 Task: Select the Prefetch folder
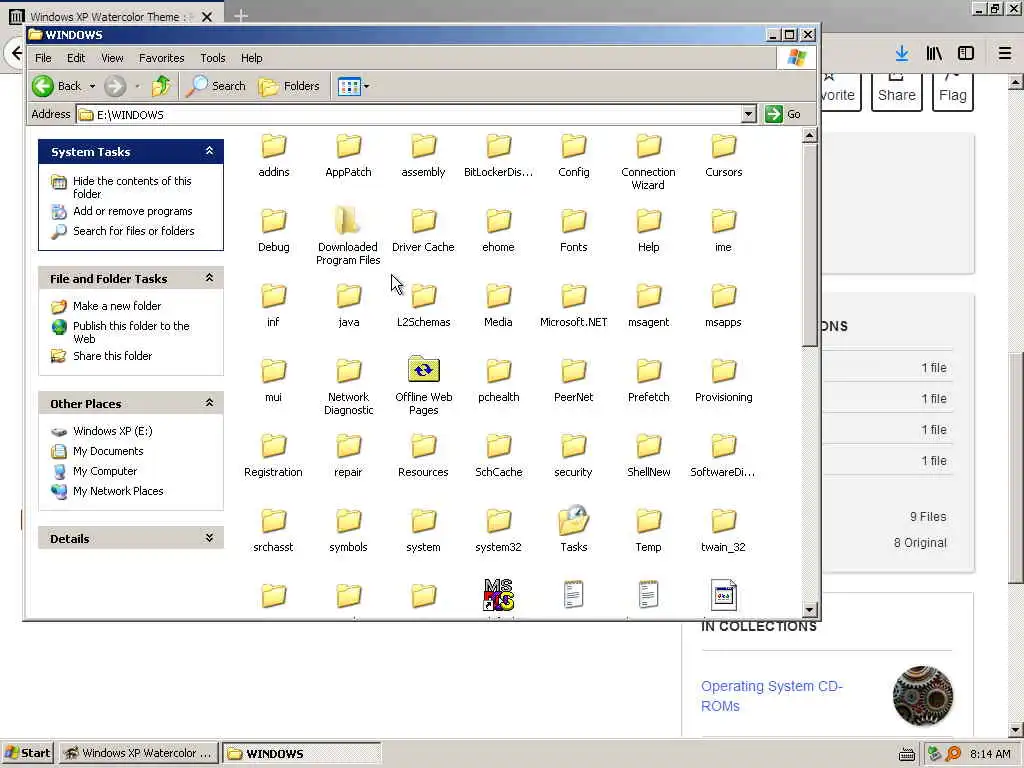tap(648, 381)
